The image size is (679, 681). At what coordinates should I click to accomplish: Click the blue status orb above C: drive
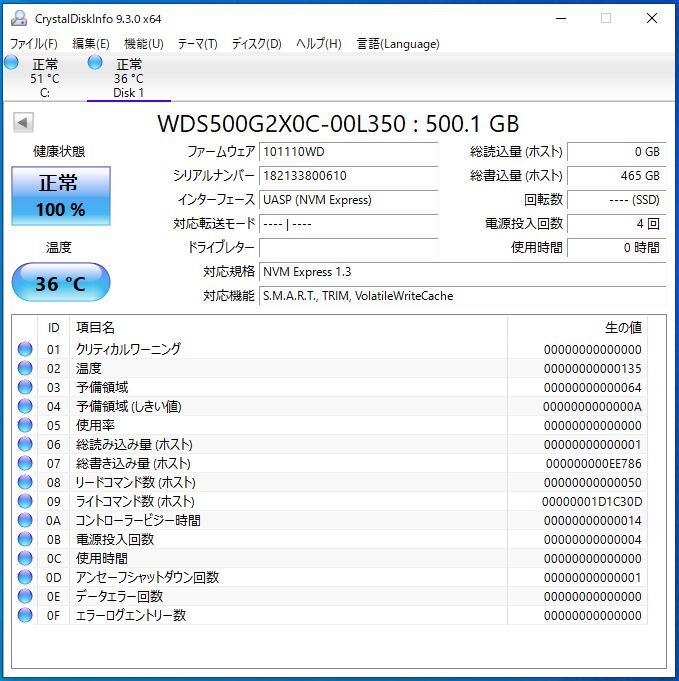(x=12, y=63)
